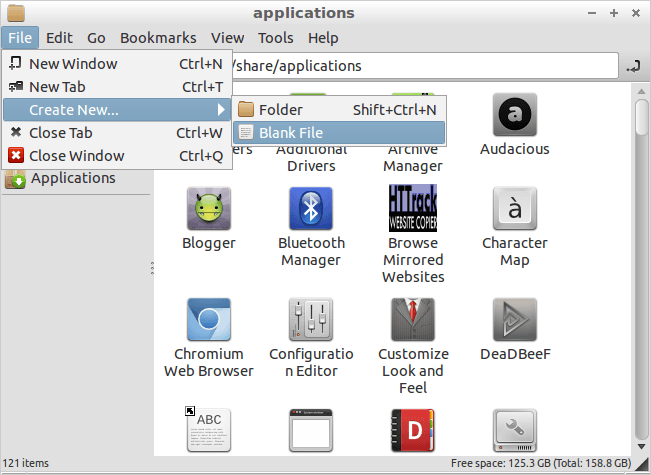
Task: Open the Audacious application icon
Action: click(514, 115)
